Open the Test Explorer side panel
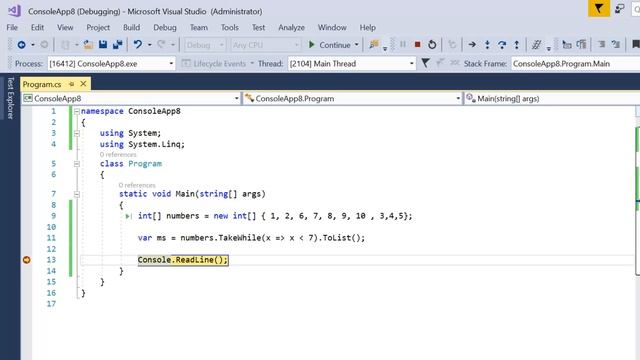640x360 pixels. [x=10, y=98]
